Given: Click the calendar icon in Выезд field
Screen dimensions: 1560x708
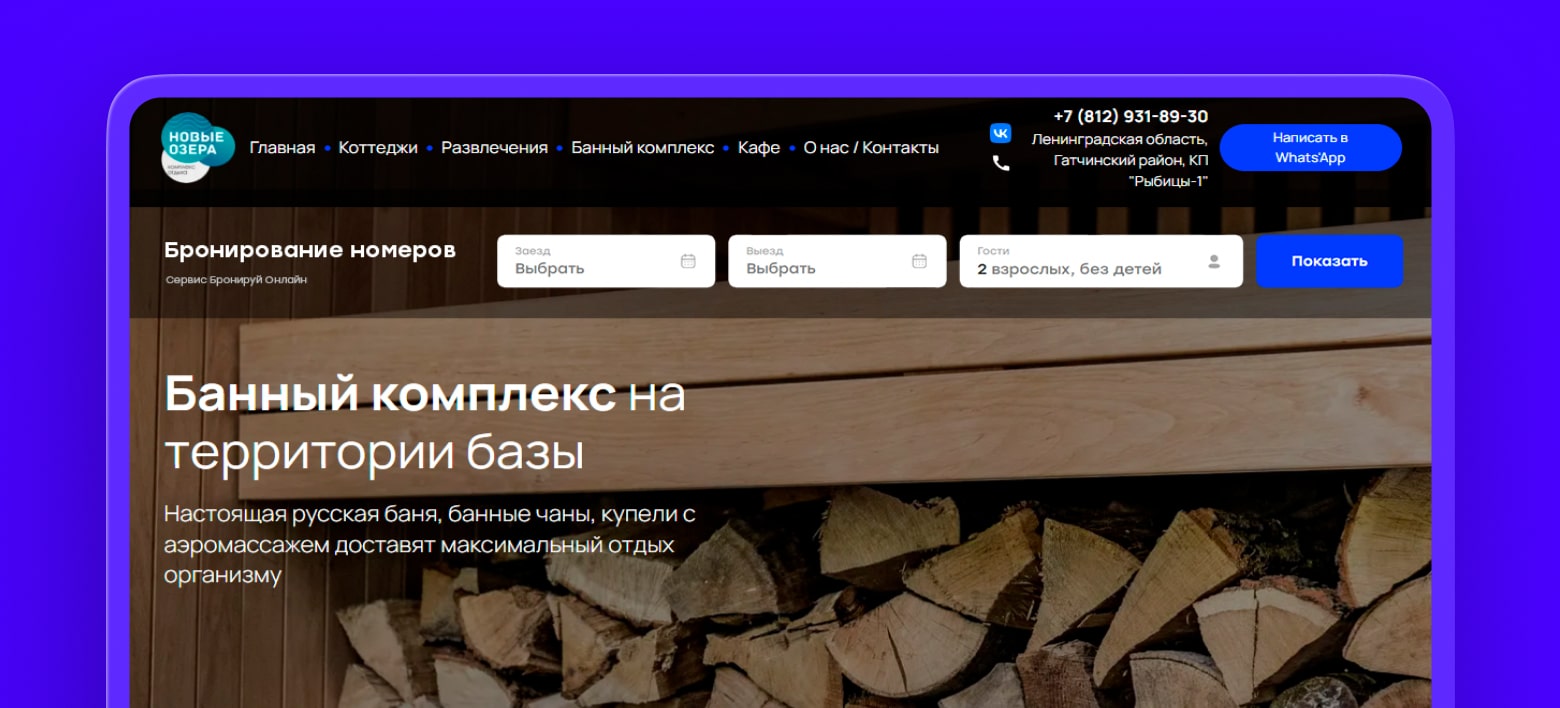Looking at the screenshot, I should [919, 261].
